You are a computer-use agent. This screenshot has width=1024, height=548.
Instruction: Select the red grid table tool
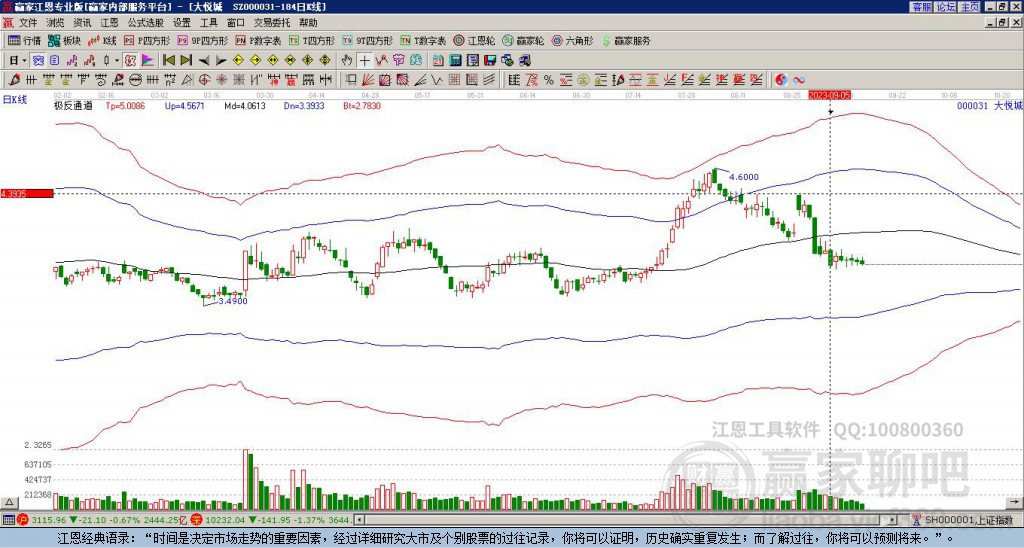[x=453, y=80]
